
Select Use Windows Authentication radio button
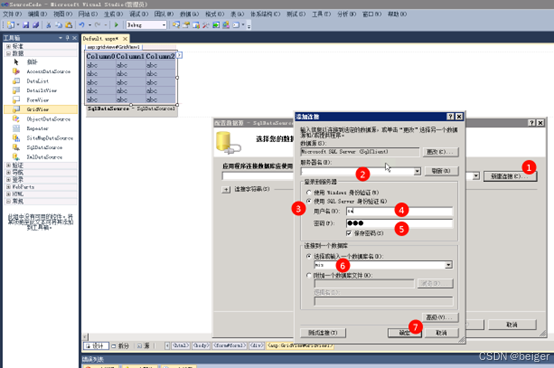click(309, 192)
